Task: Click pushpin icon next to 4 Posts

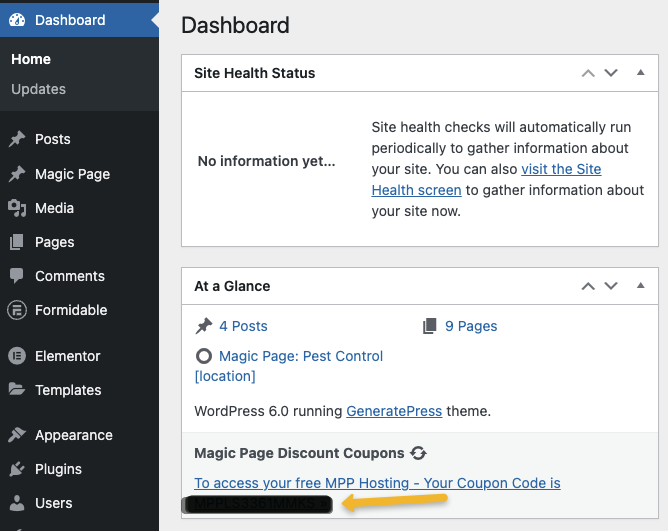Action: [x=204, y=326]
